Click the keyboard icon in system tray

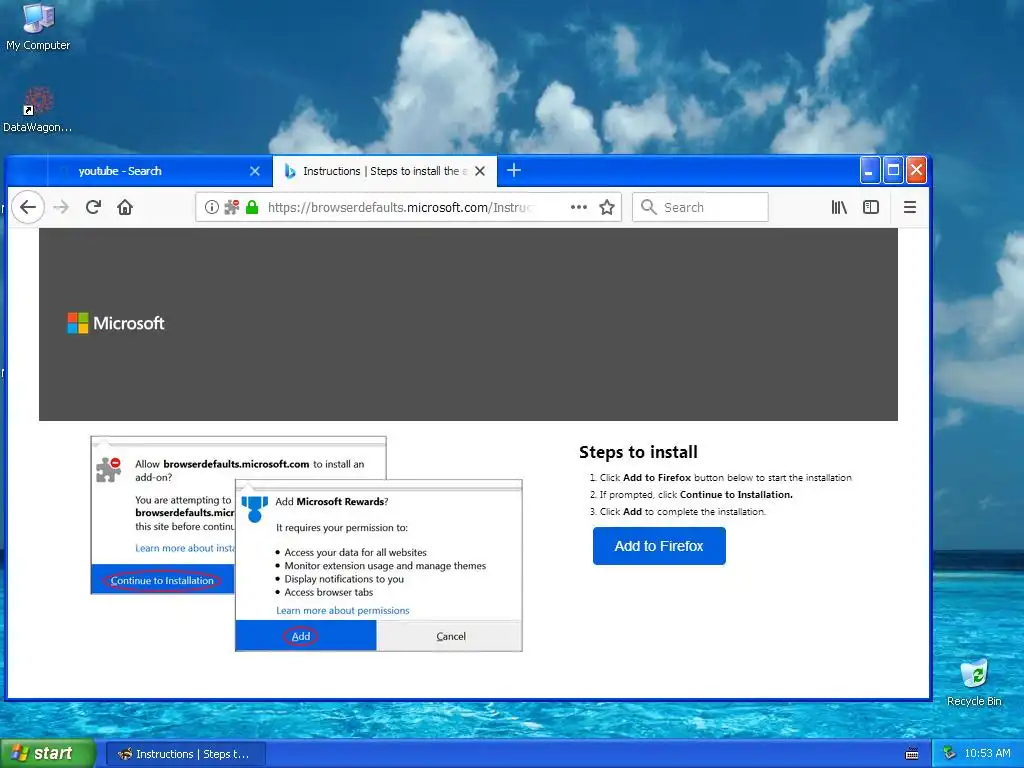[x=912, y=754]
